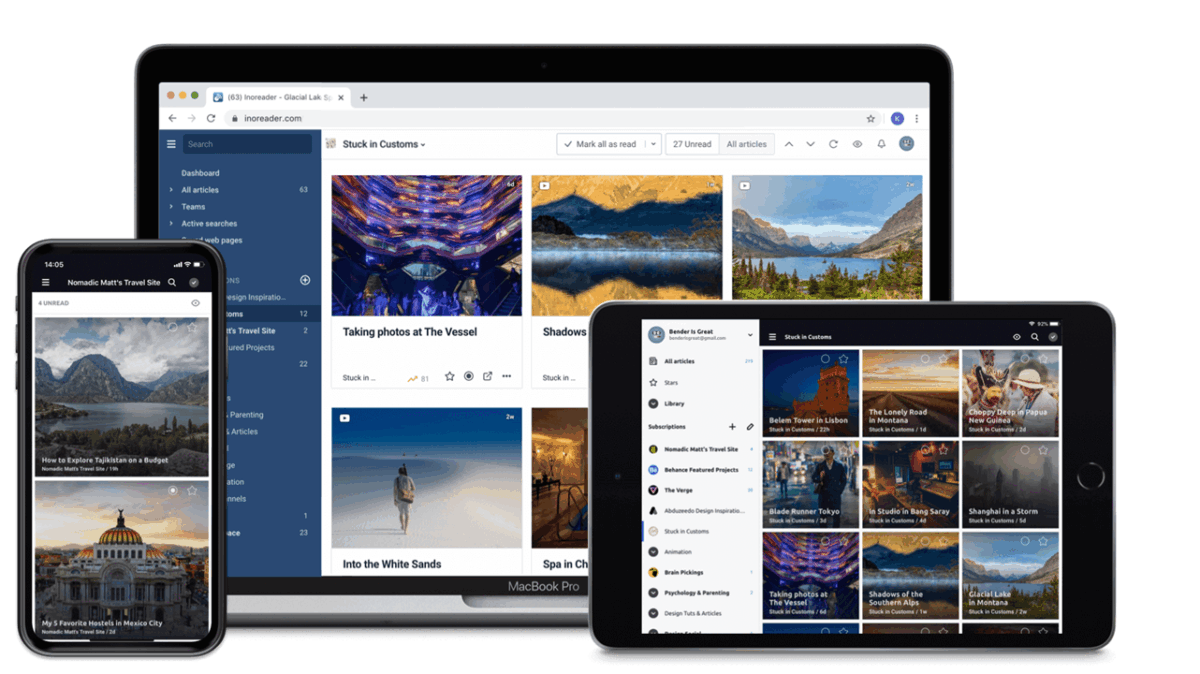Toggle the eye icon next to '4 UNREAD' on phone
The image size is (1200, 674).
pyautogui.click(x=195, y=303)
